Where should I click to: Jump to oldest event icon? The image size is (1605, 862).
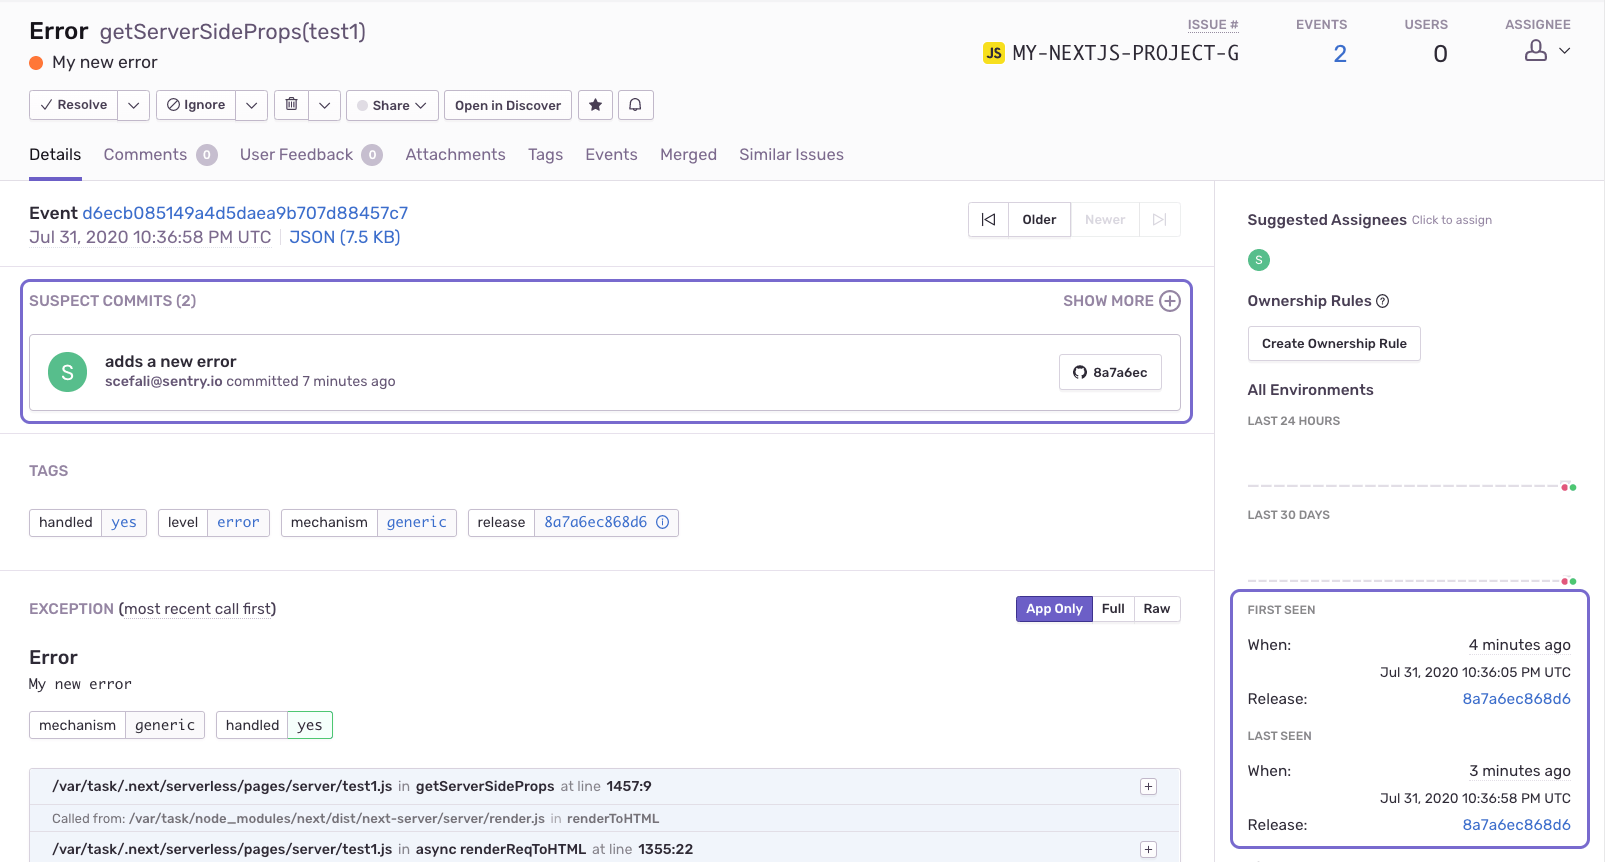click(x=988, y=220)
